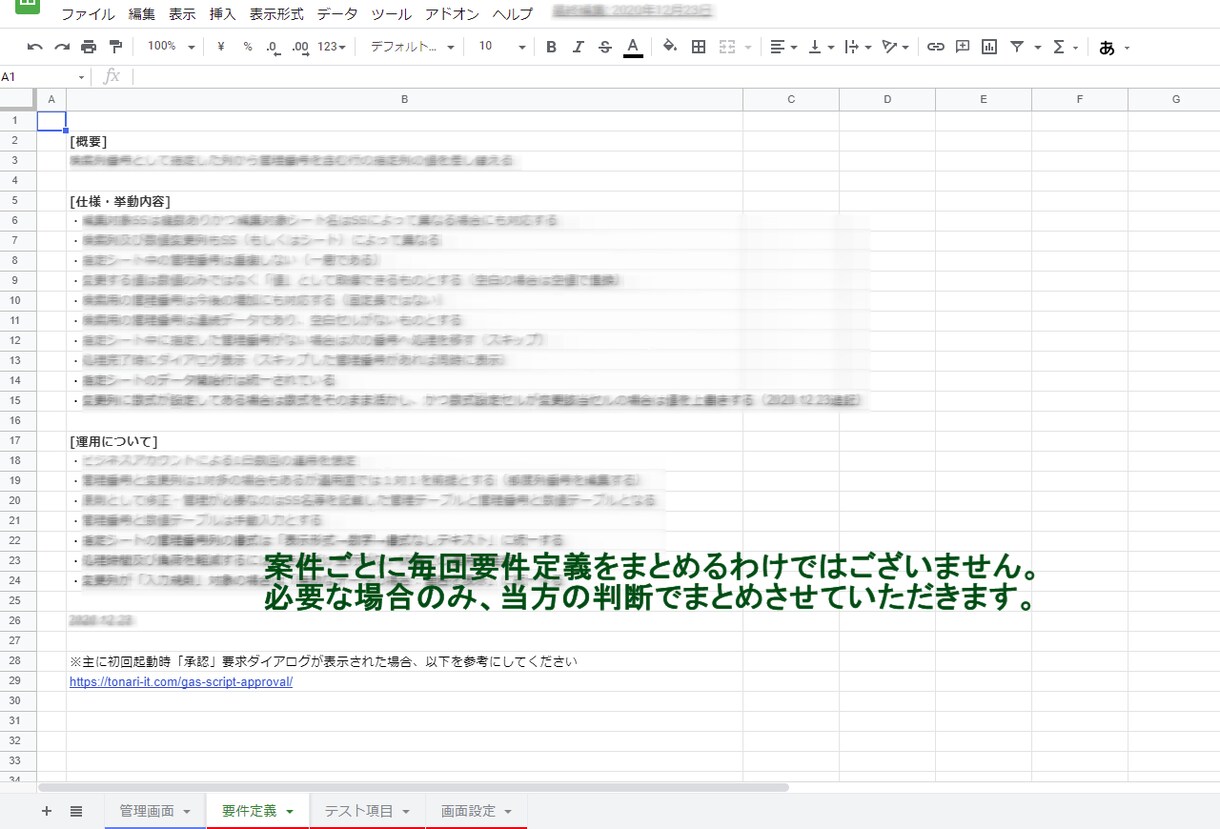This screenshot has height=829, width=1220.
Task: Decrease decimal places
Action: (273, 47)
